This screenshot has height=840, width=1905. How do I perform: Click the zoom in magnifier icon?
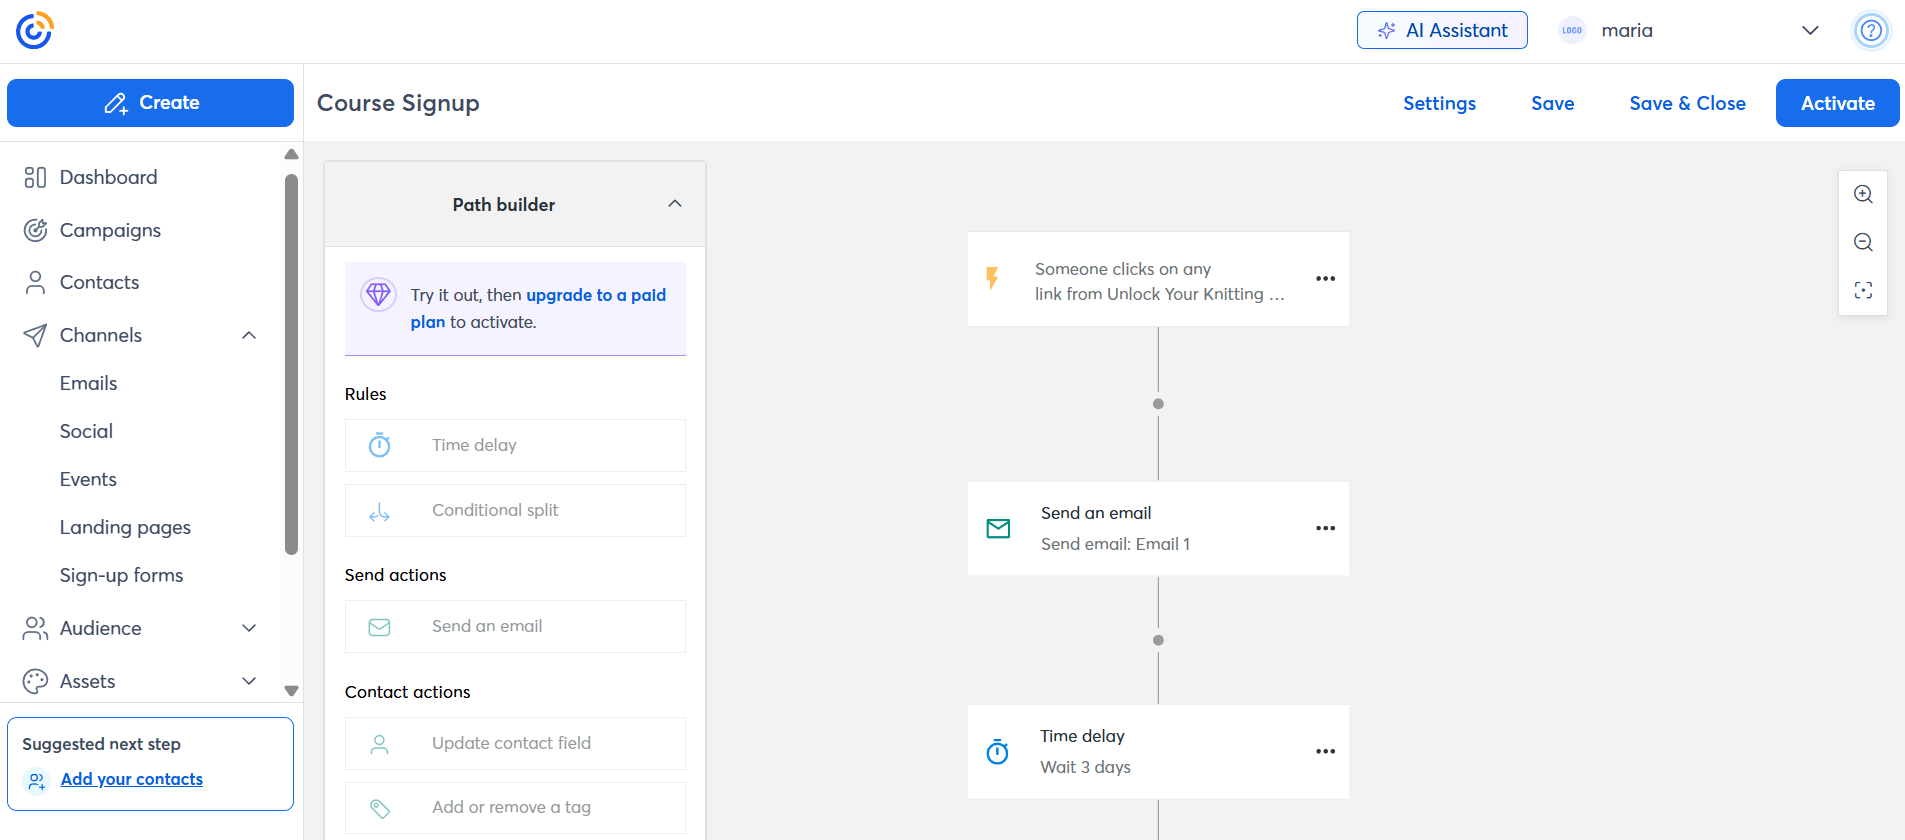1863,194
